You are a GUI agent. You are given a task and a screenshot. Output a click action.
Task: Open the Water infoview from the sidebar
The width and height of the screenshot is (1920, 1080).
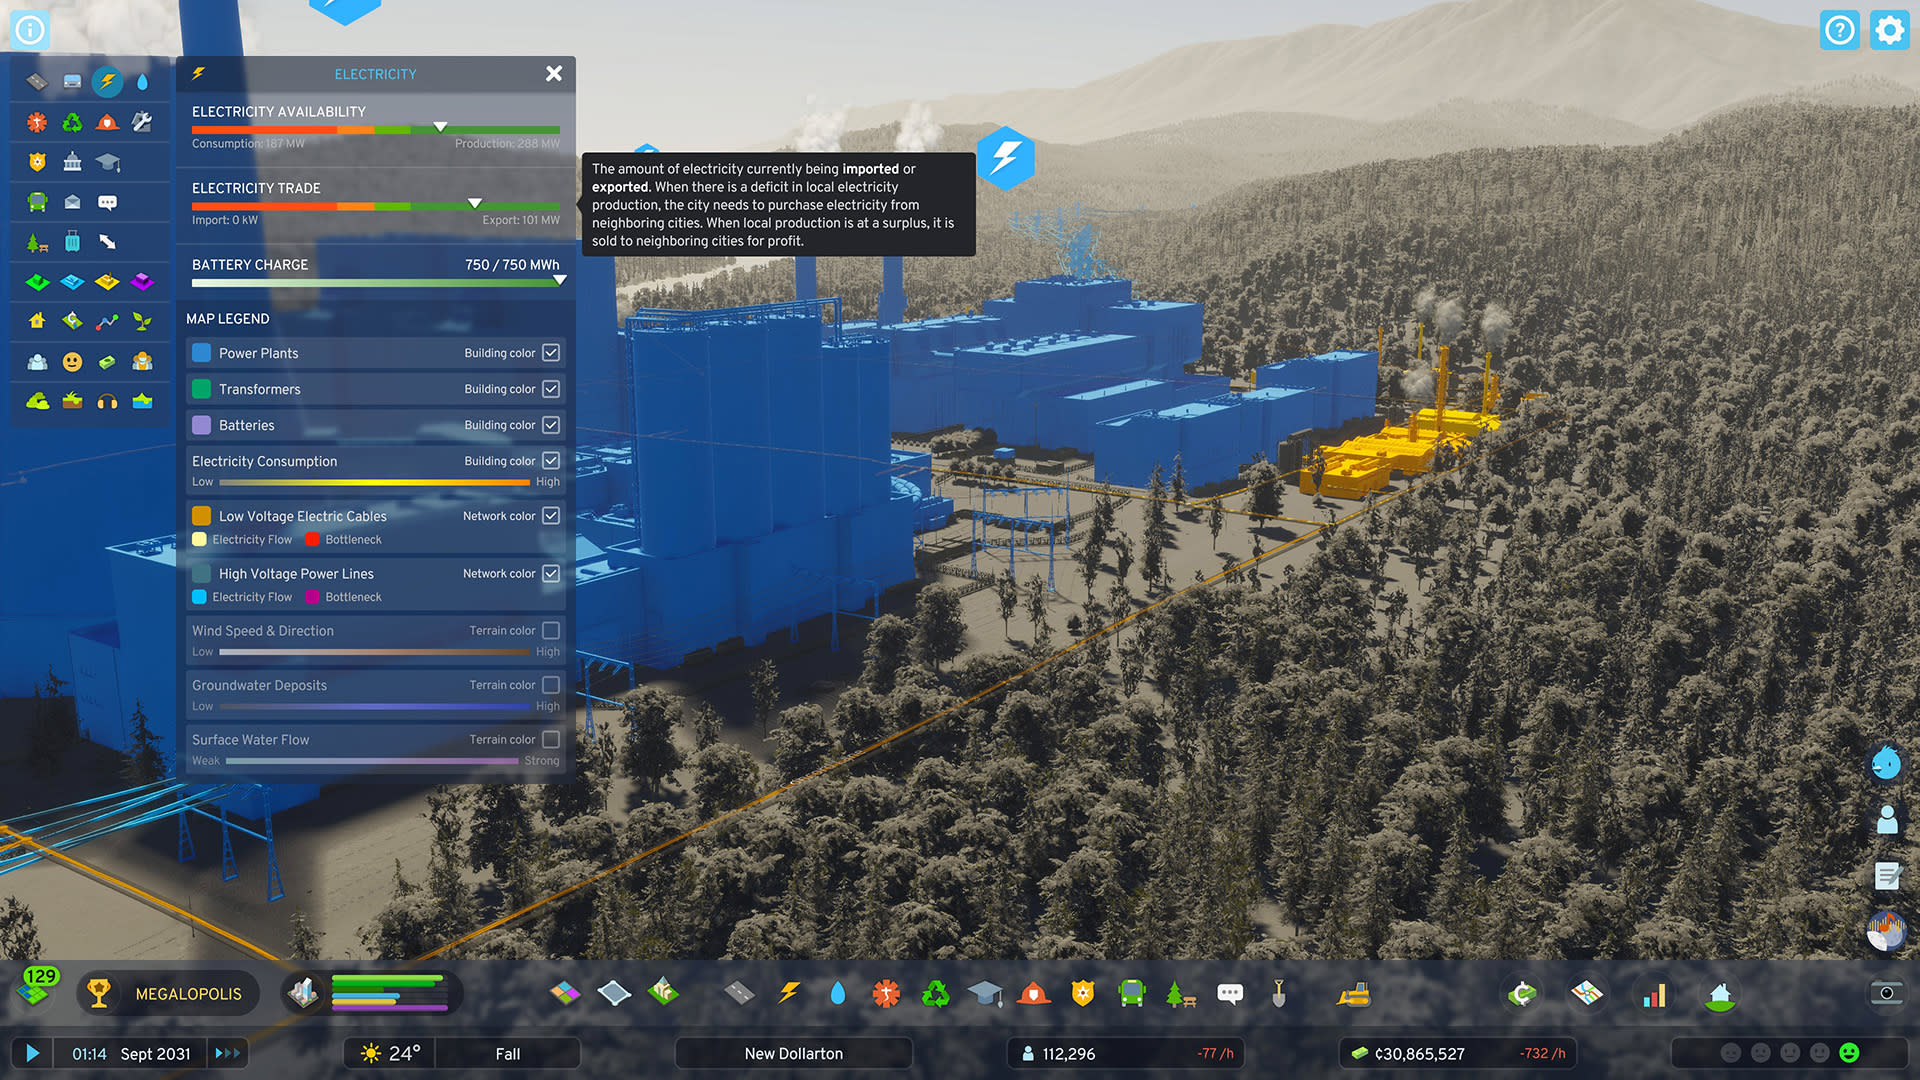(x=143, y=82)
